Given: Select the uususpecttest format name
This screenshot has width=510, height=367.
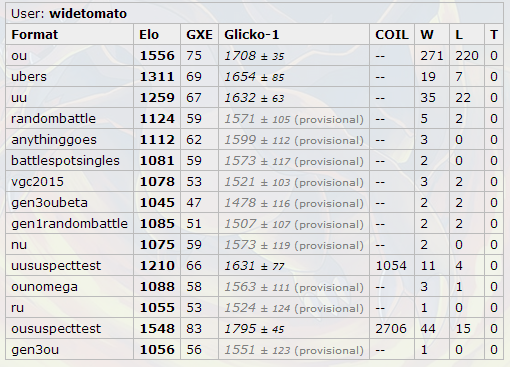Looking at the screenshot, I should [56, 266].
